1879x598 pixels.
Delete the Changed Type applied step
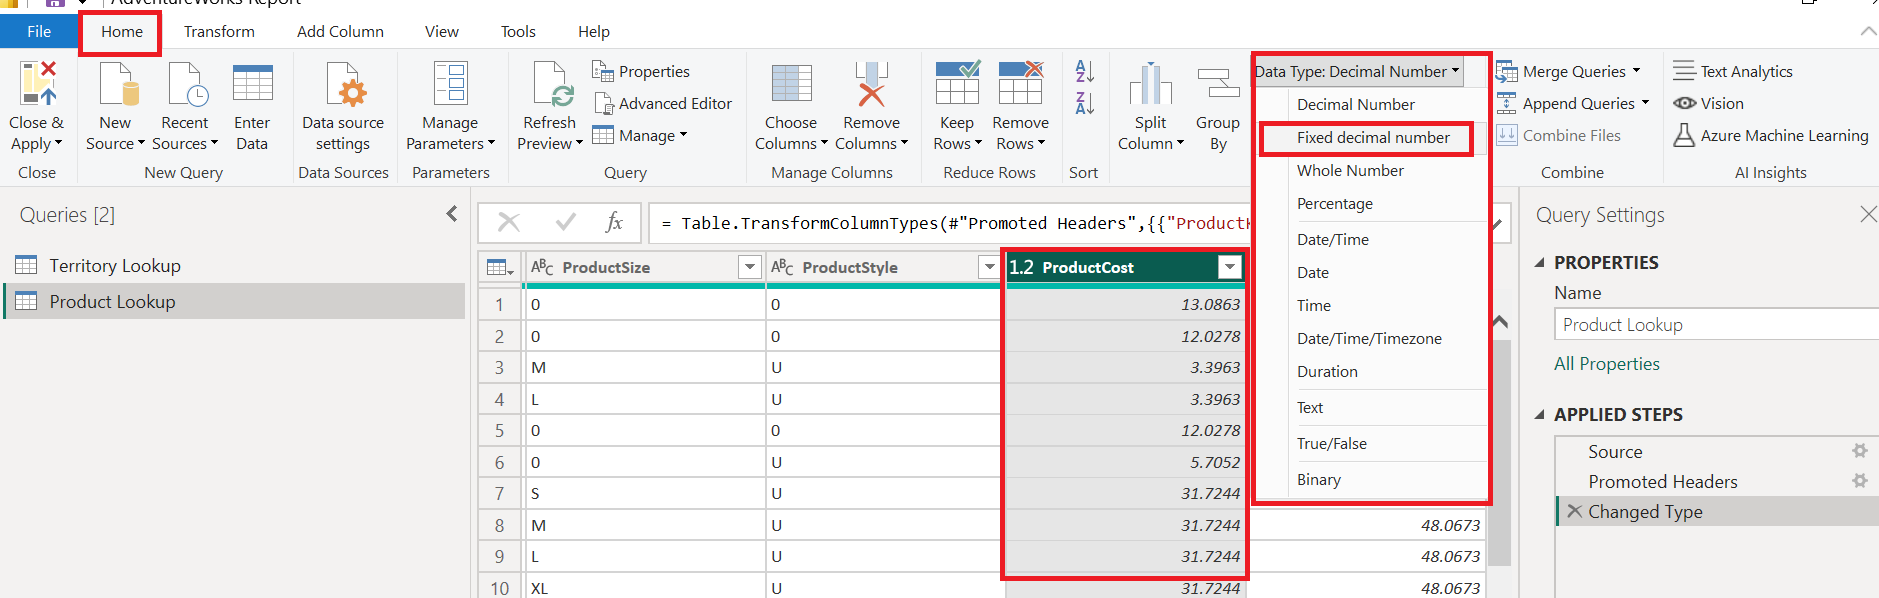(1575, 511)
